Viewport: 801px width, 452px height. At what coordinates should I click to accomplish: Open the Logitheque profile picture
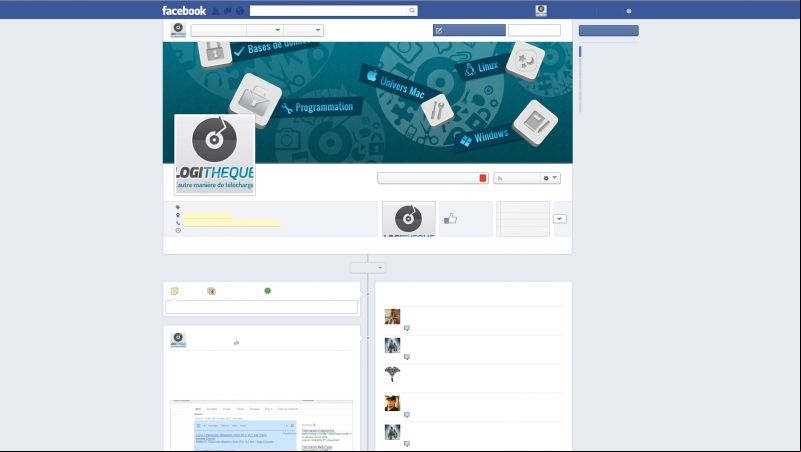[x=215, y=154]
